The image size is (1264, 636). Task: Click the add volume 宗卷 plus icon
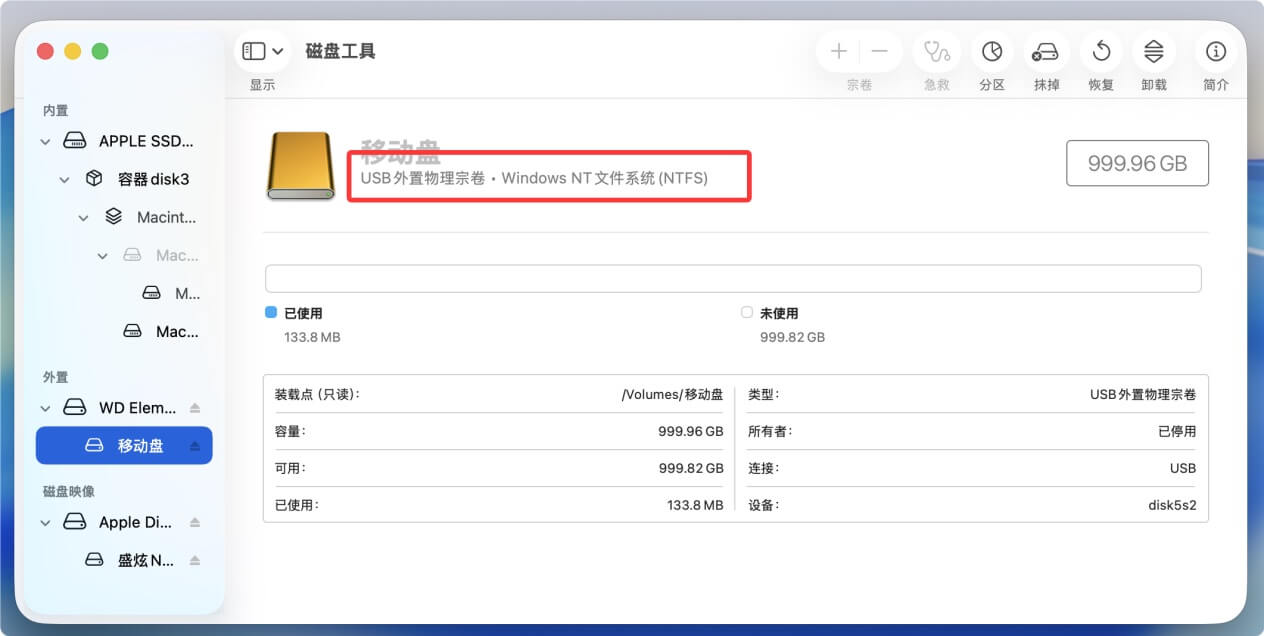tap(838, 50)
